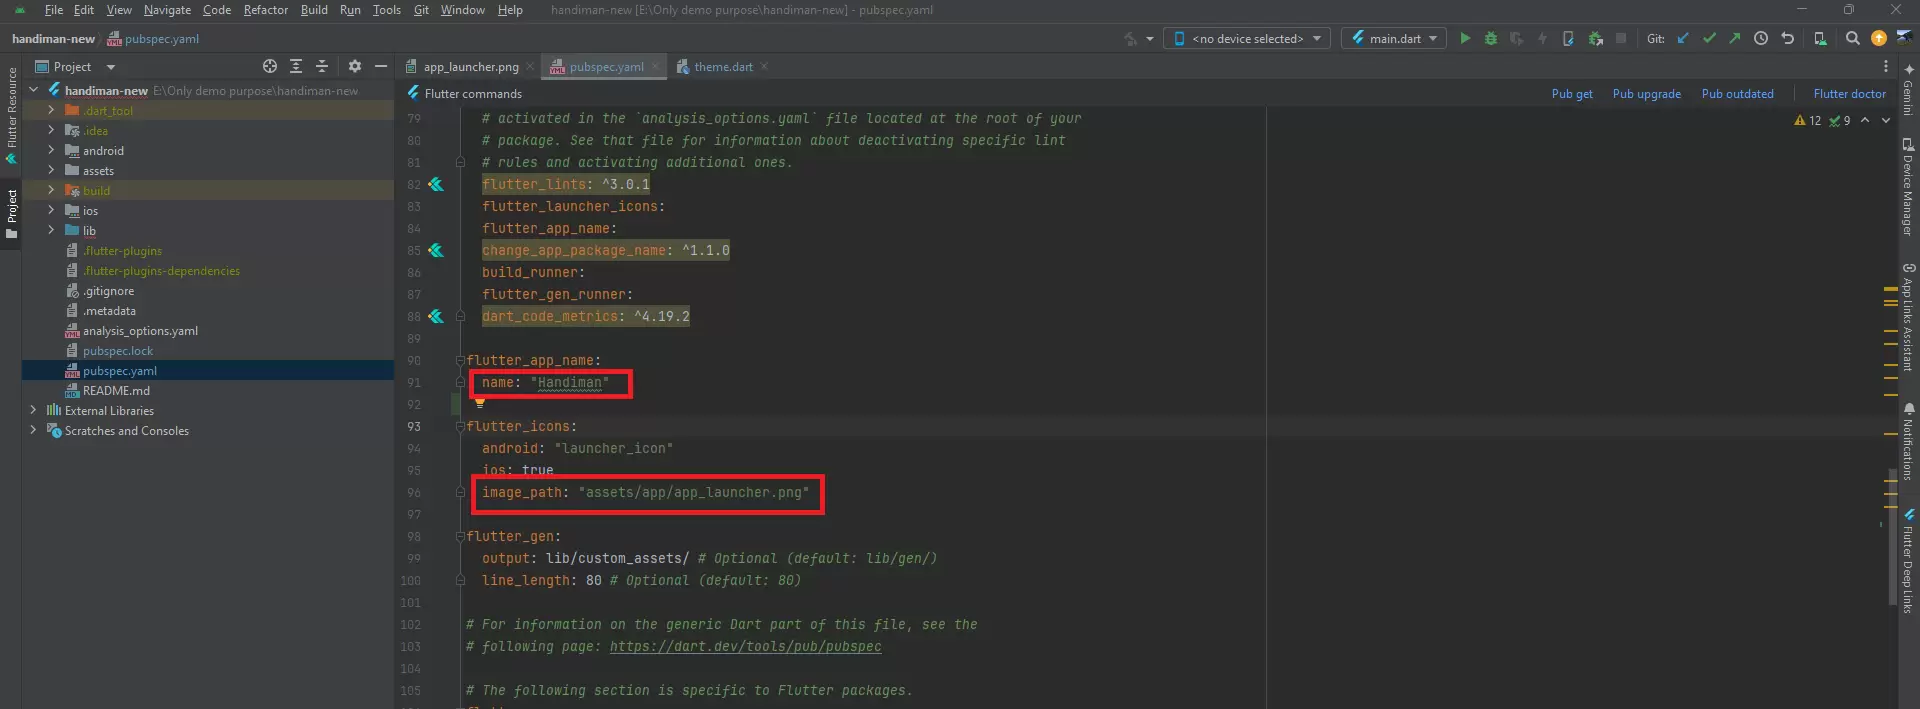The width and height of the screenshot is (1920, 709).
Task: Click the Flutter gutter icon on line 88
Action: (436, 316)
